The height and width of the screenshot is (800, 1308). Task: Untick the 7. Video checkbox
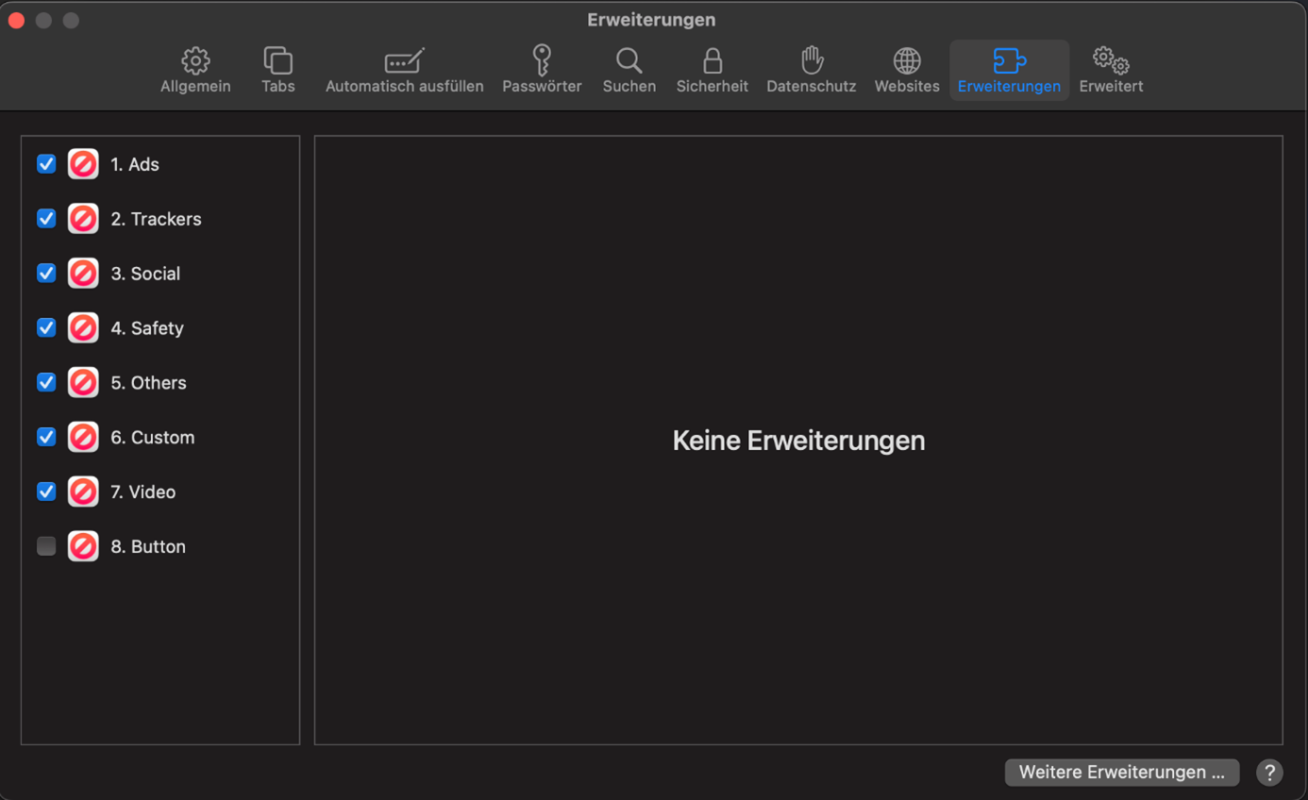coord(46,491)
